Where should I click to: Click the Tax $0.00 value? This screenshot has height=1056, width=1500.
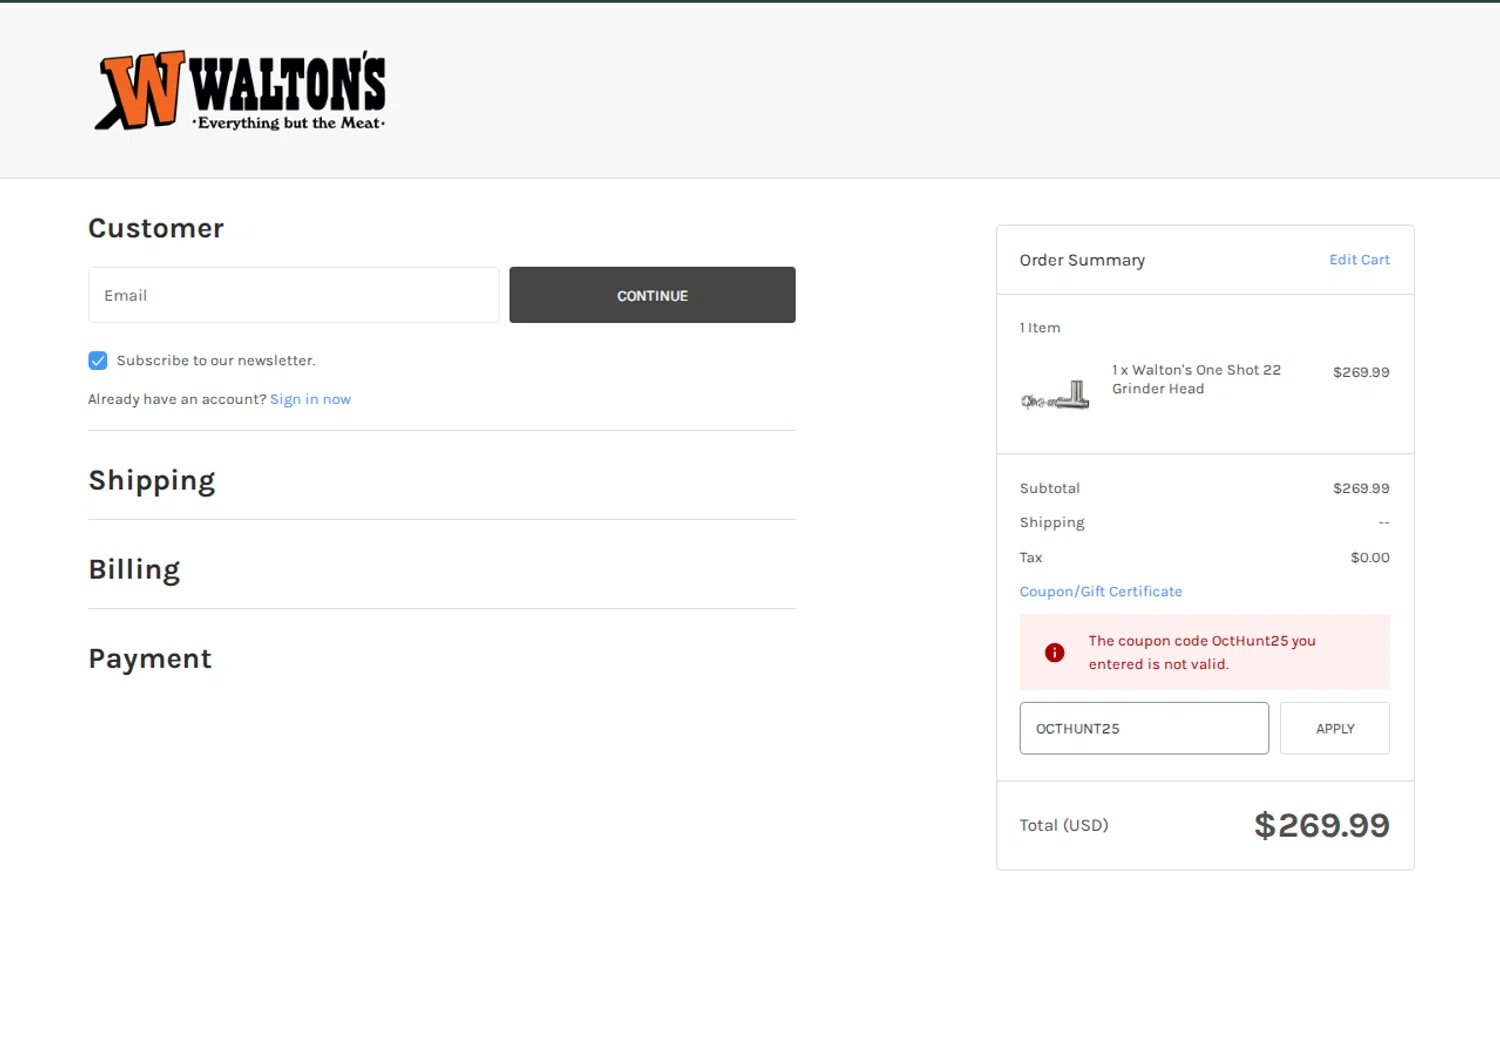[x=1370, y=558]
